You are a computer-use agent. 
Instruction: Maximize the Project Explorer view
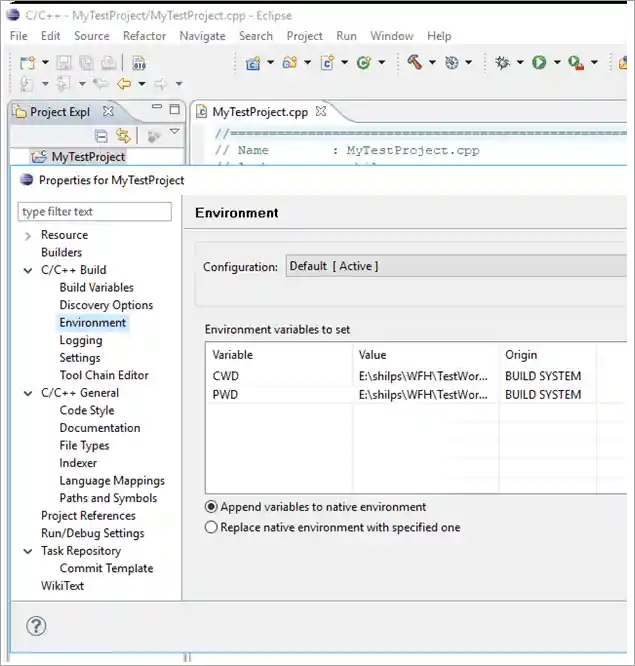pyautogui.click(x=174, y=109)
